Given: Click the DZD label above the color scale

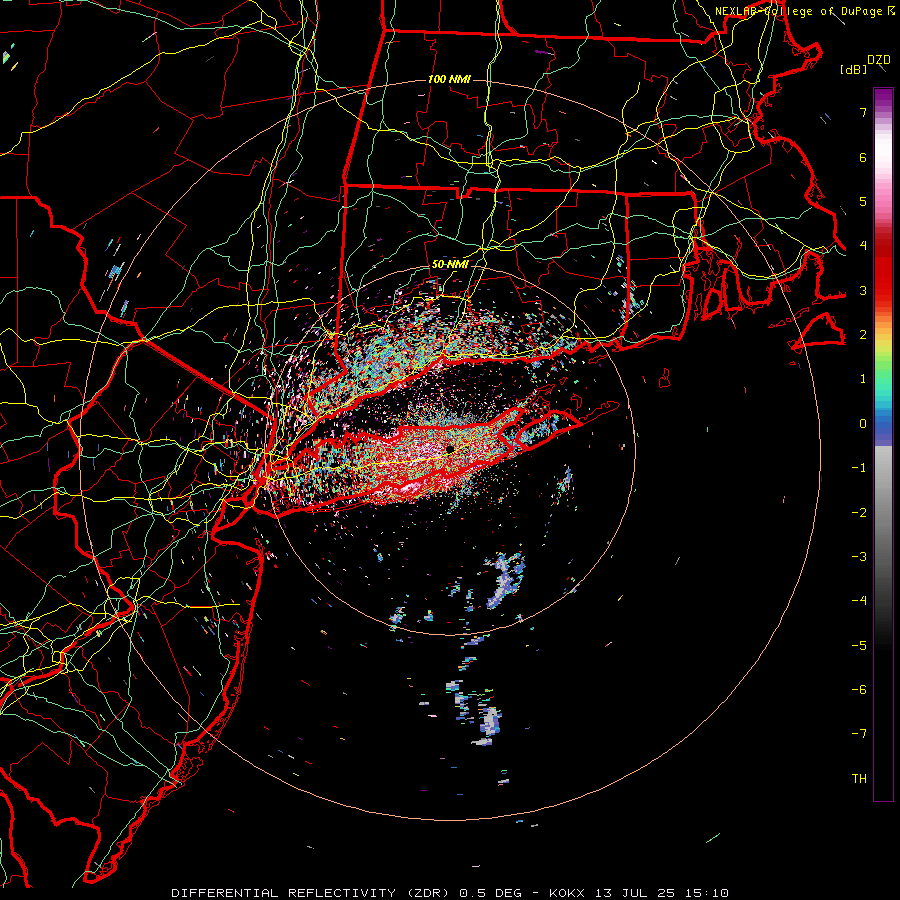Looking at the screenshot, I should click(879, 60).
